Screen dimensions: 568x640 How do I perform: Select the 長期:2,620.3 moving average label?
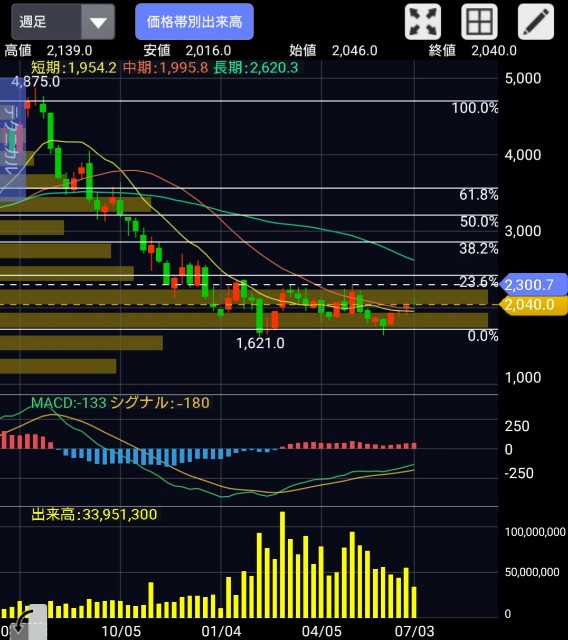tap(256, 67)
